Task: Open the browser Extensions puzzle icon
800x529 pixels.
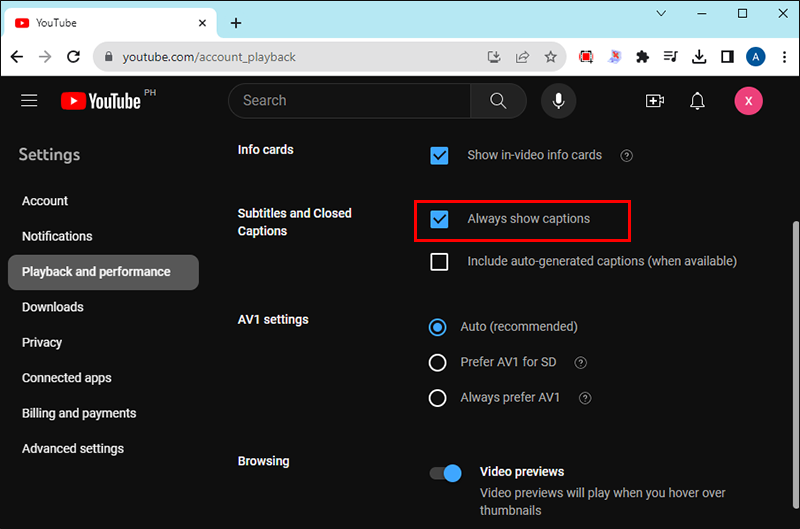Action: click(x=642, y=57)
